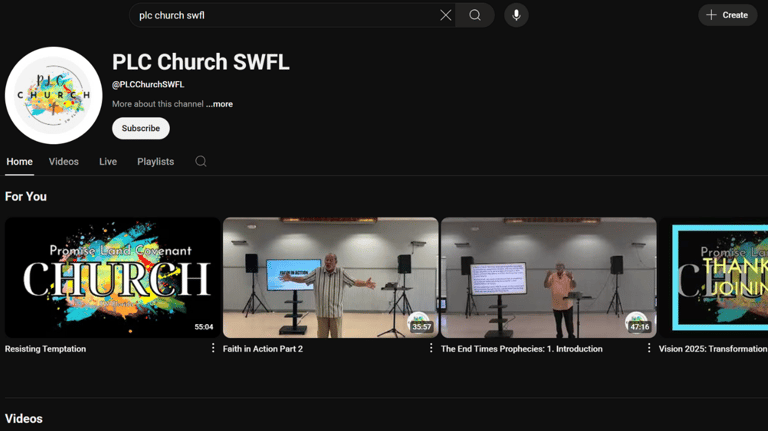The image size is (768, 431).
Task: Open the Live tab
Action: pos(108,162)
